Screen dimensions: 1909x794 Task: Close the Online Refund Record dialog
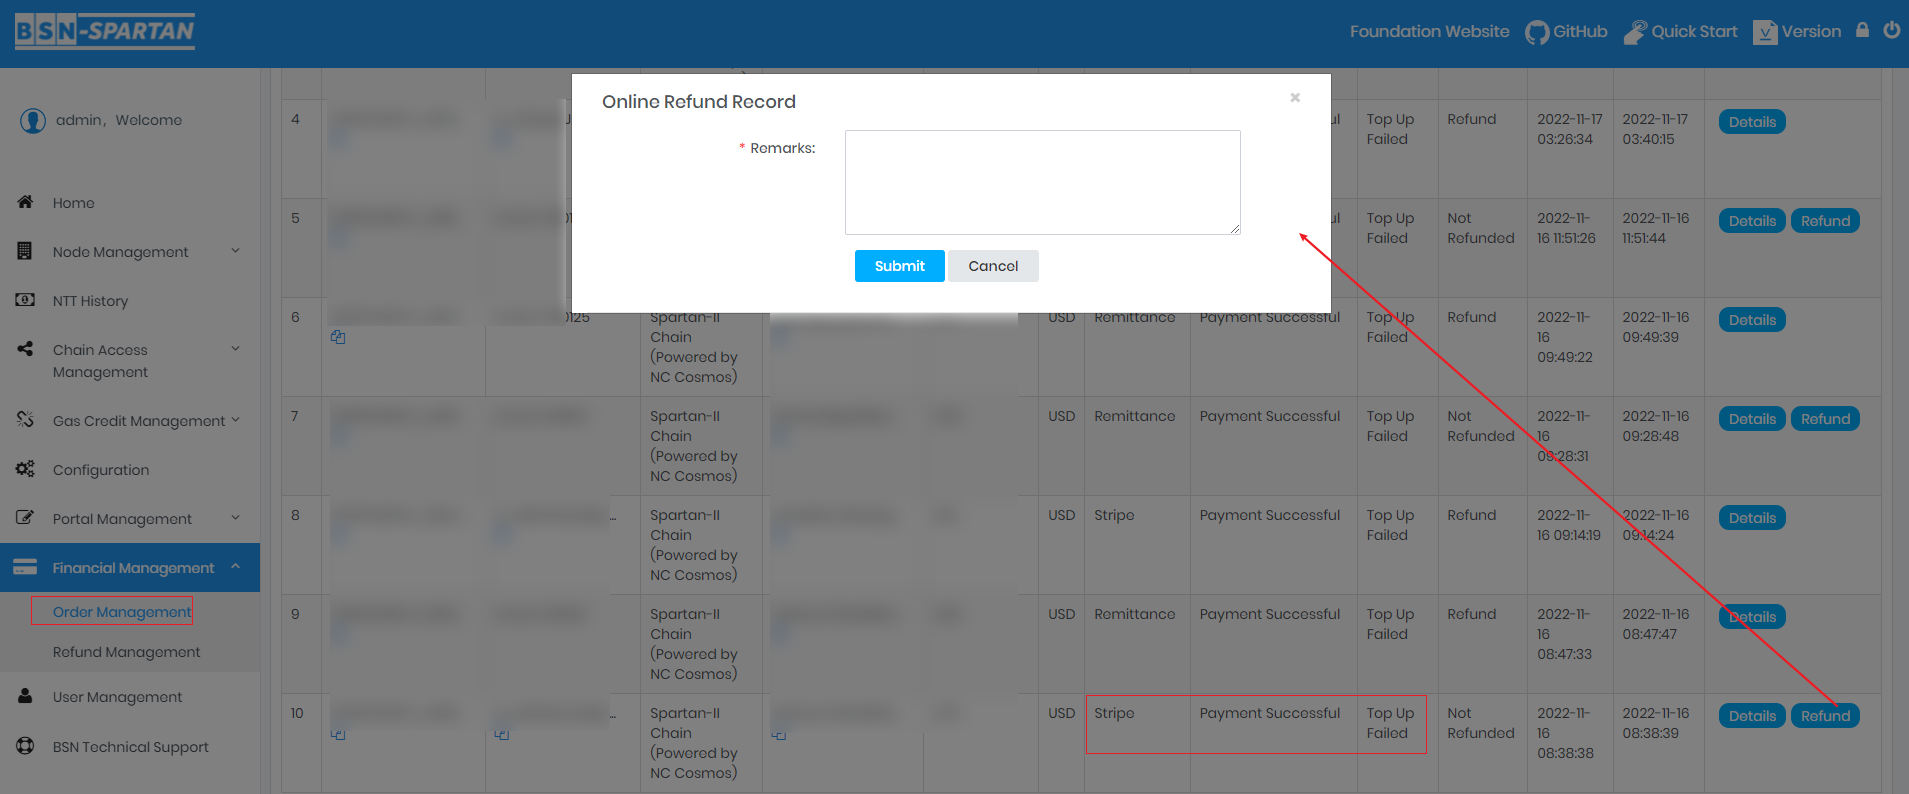pos(1295,98)
